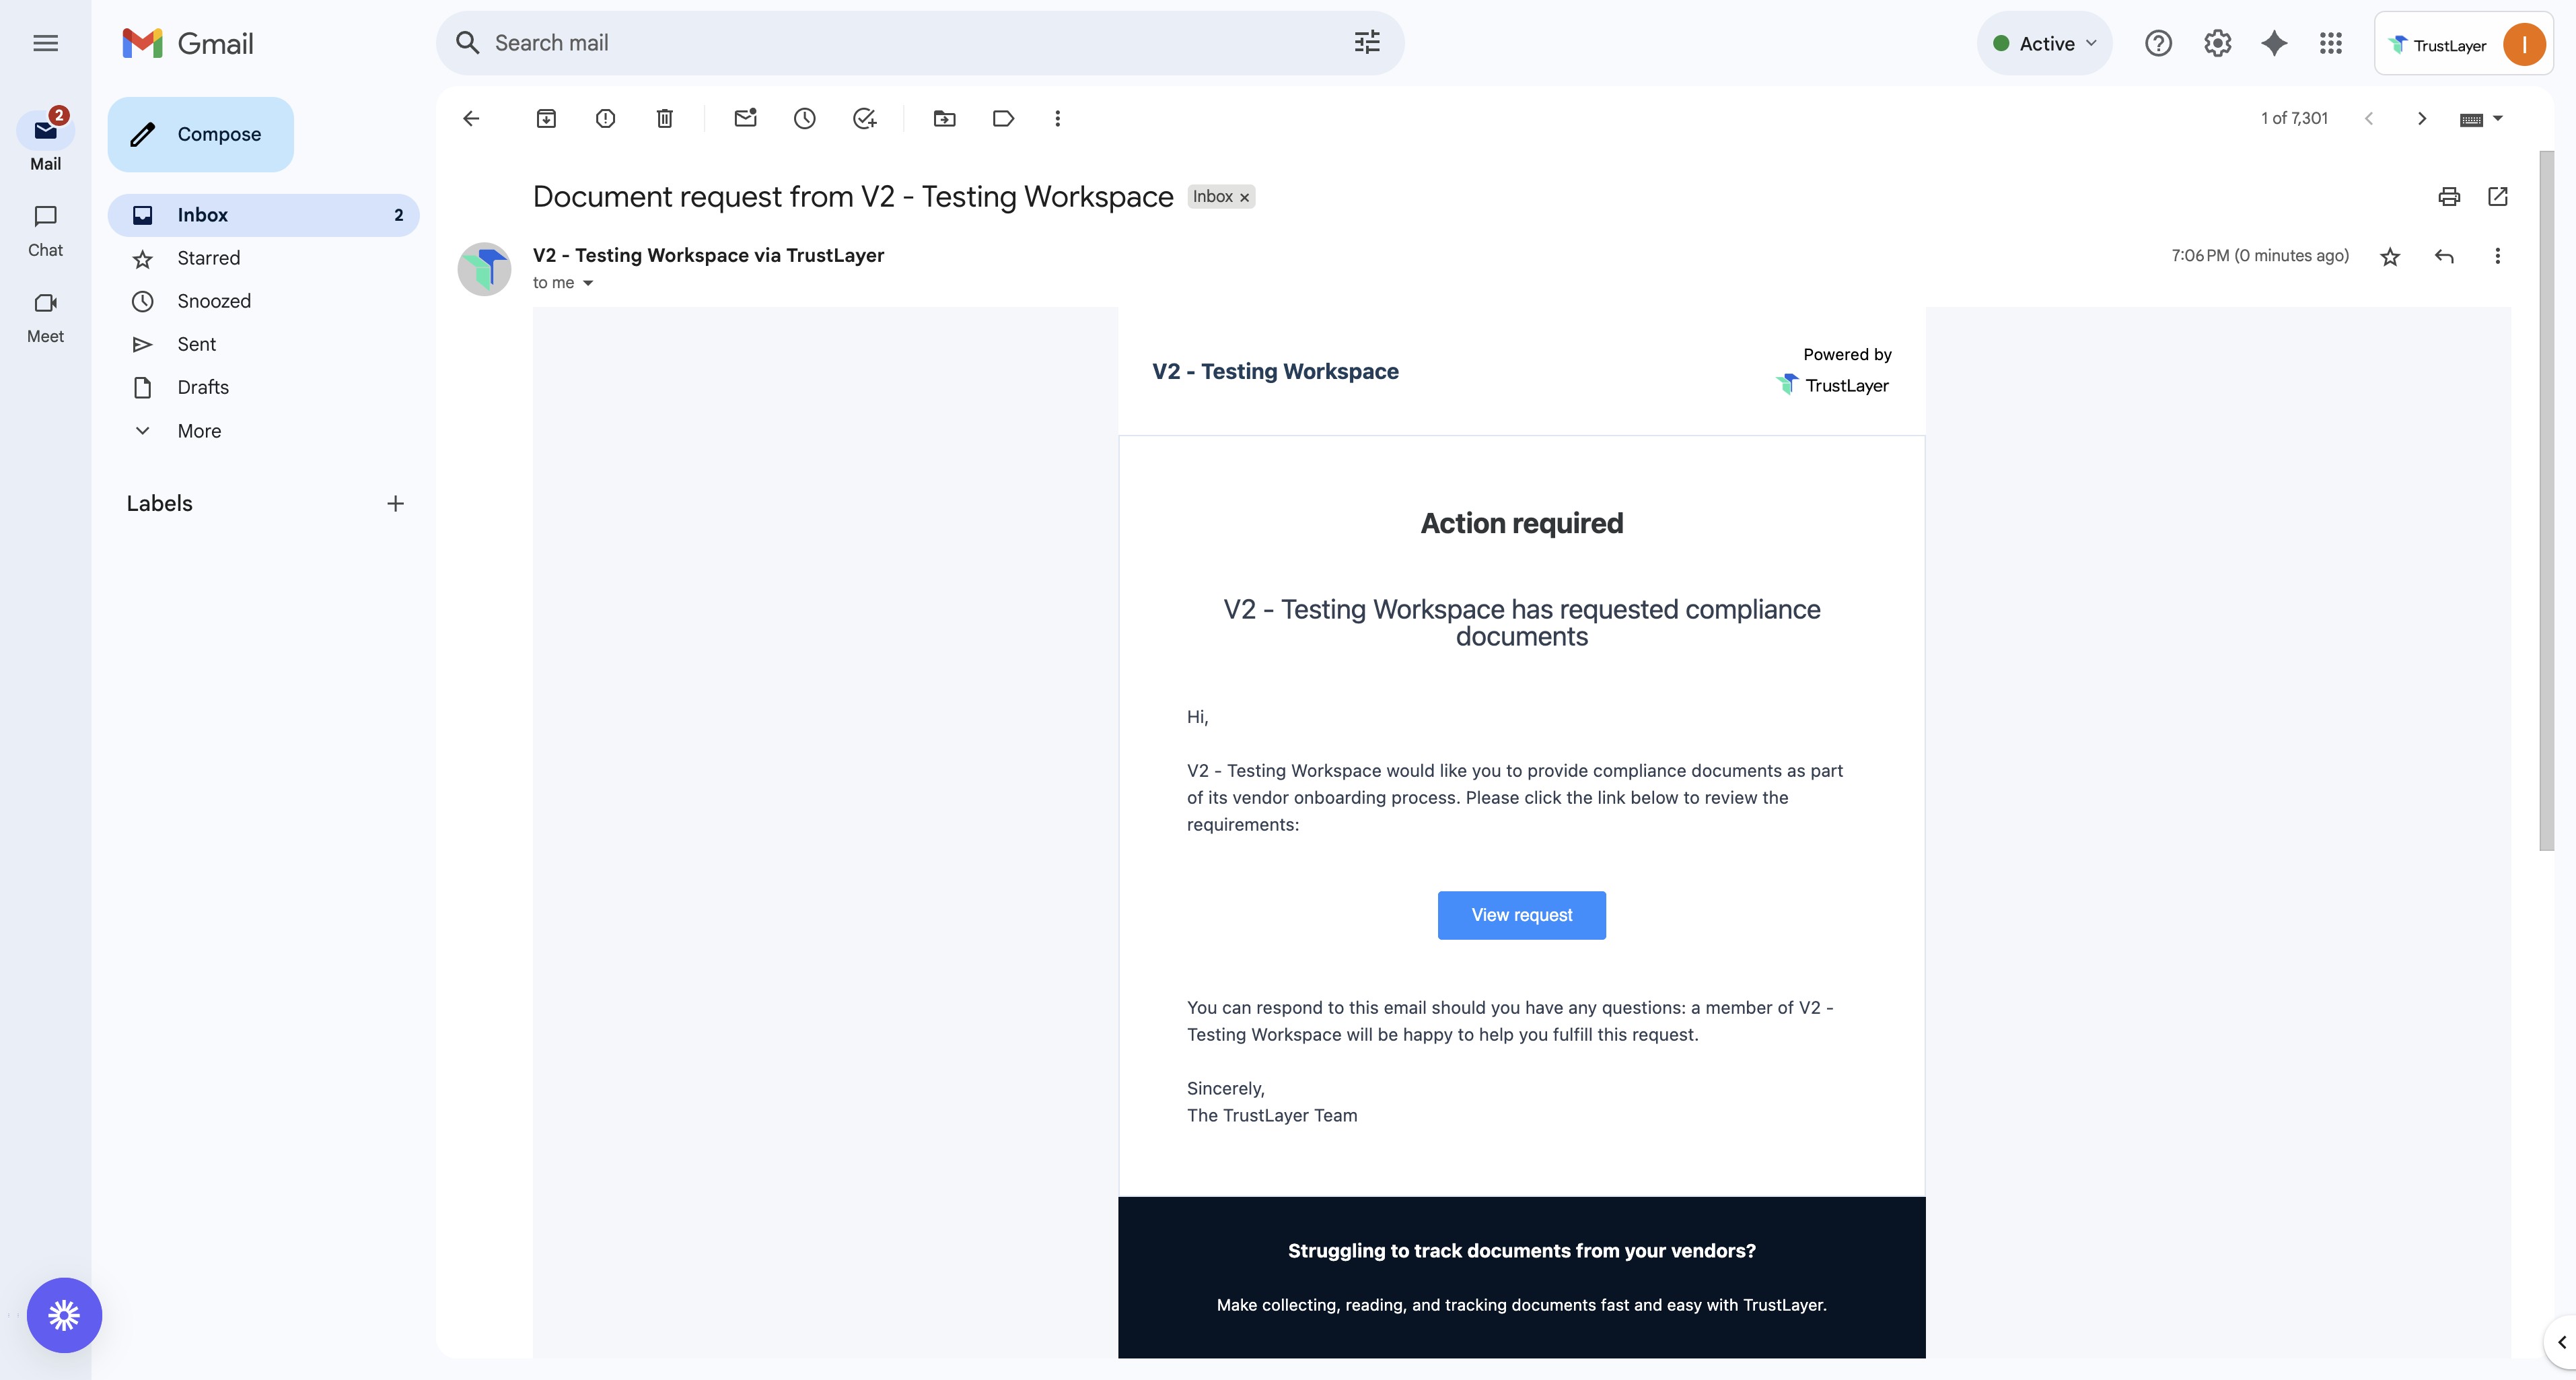Remove the Inbox label from the subject
2576x1380 pixels.
(x=1245, y=198)
